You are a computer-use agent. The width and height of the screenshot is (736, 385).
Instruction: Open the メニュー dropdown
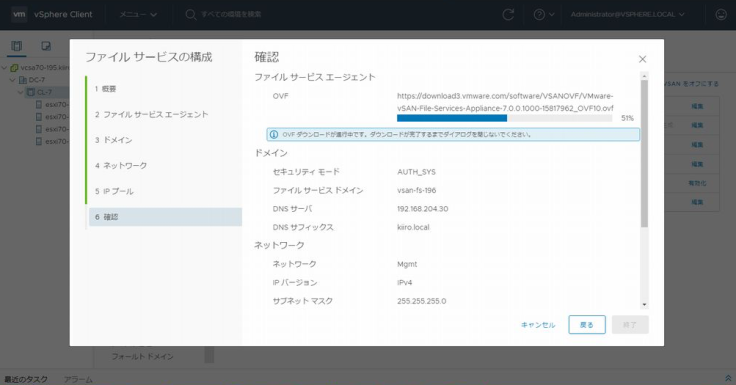pos(138,15)
